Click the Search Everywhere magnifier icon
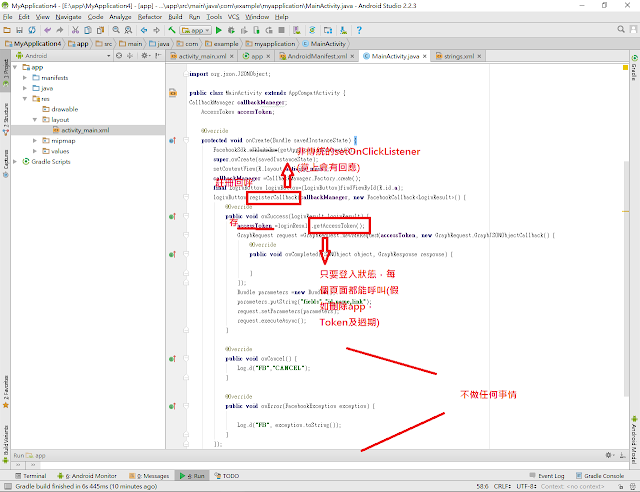 pyautogui.click(x=621, y=29)
